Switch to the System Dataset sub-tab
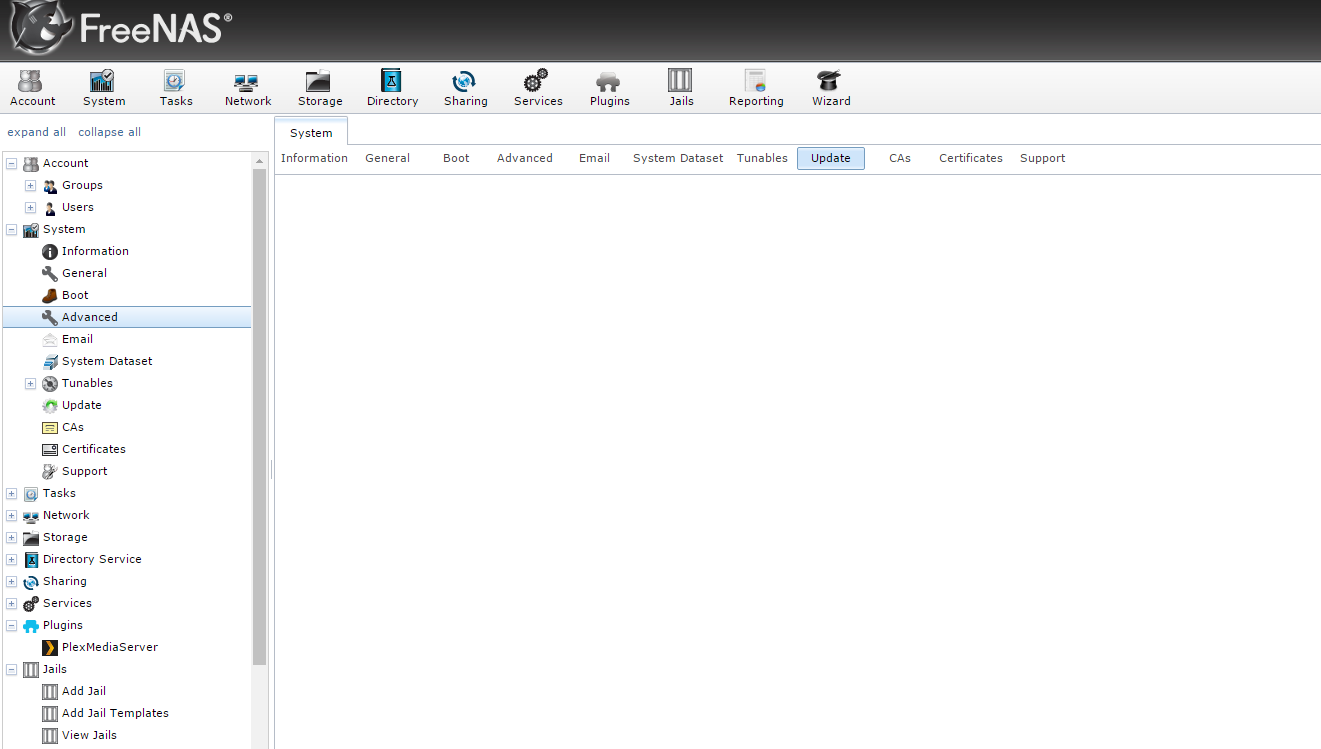 point(678,158)
